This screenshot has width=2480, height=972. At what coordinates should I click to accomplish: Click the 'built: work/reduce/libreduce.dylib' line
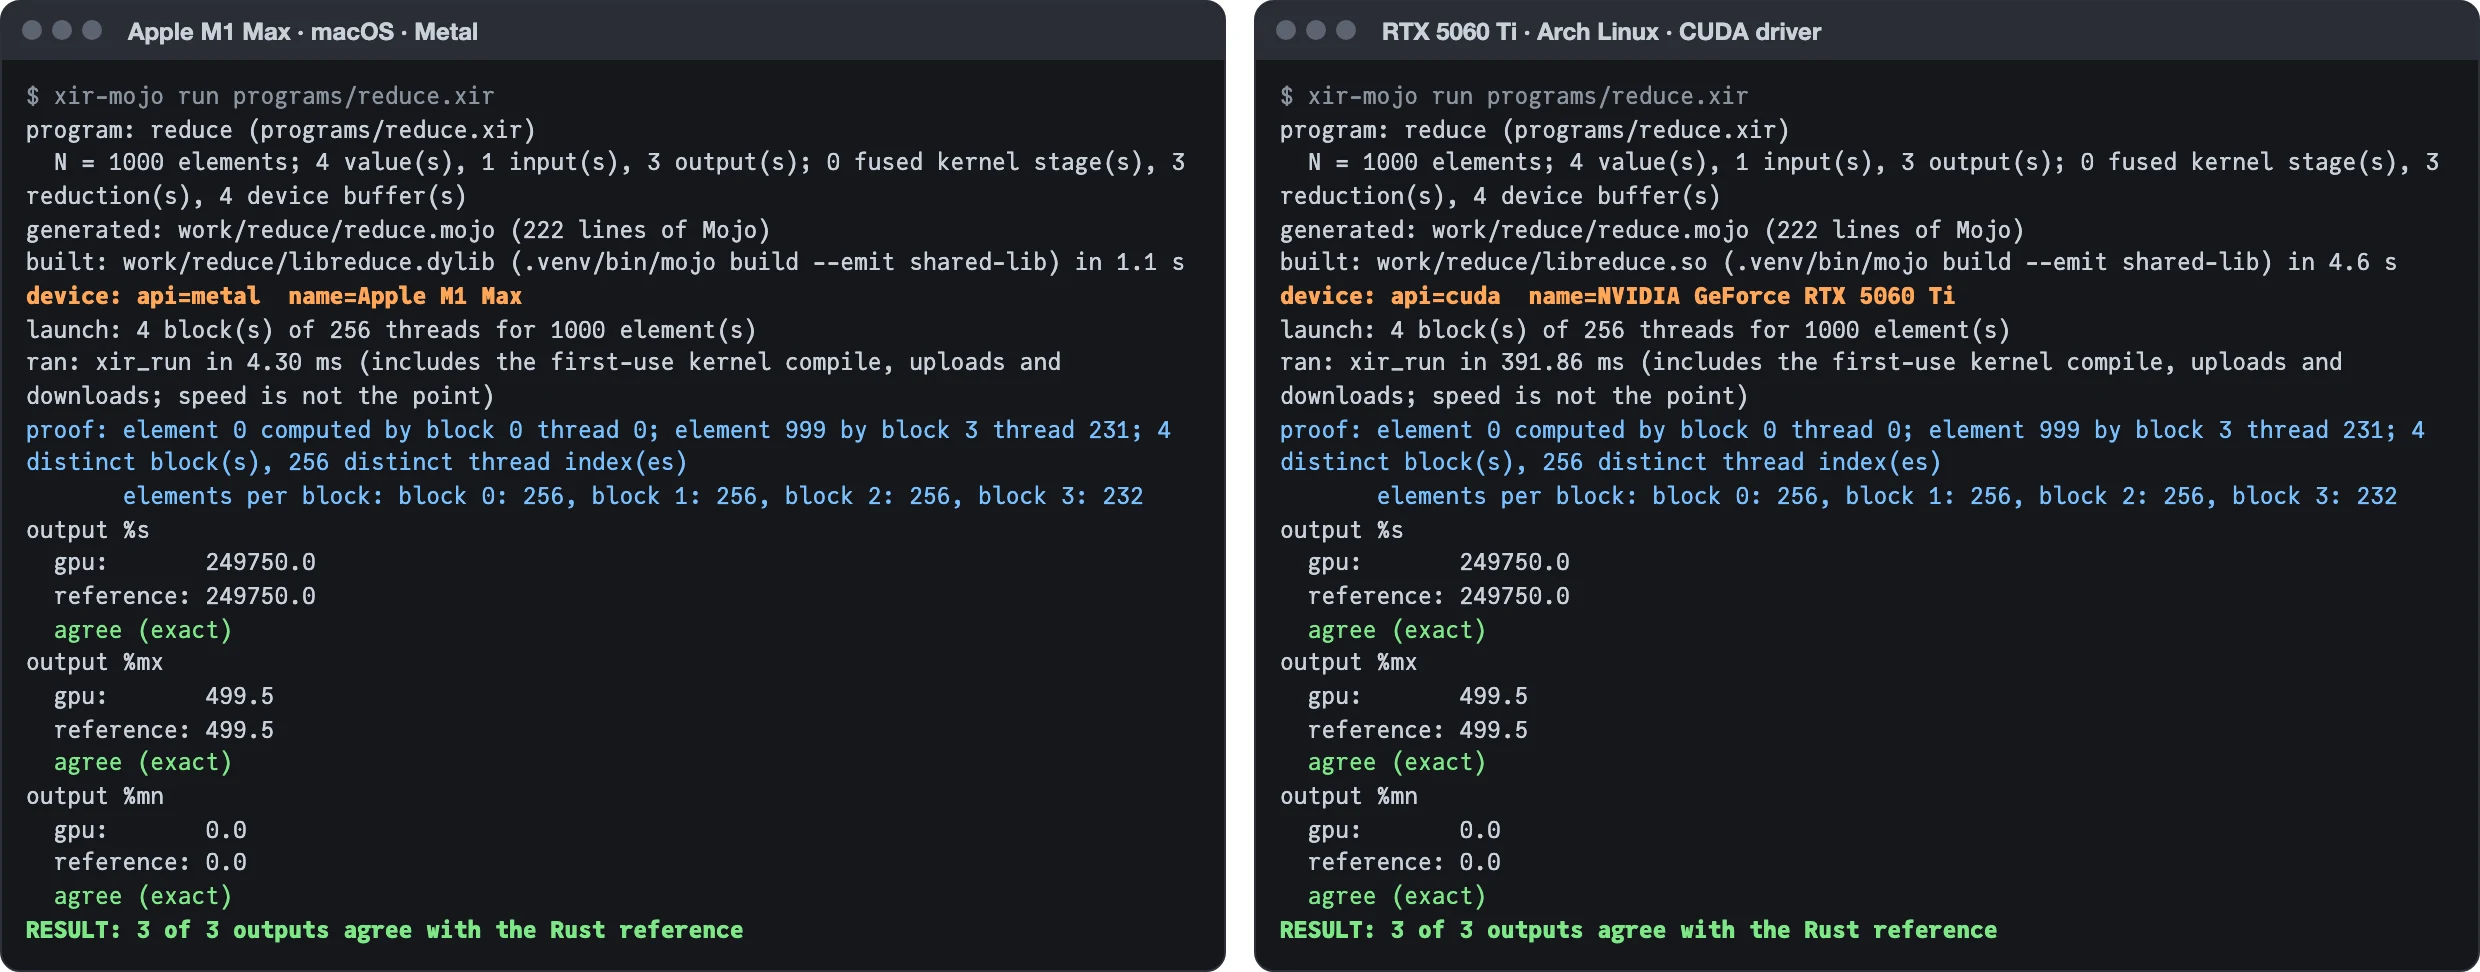tap(605, 262)
